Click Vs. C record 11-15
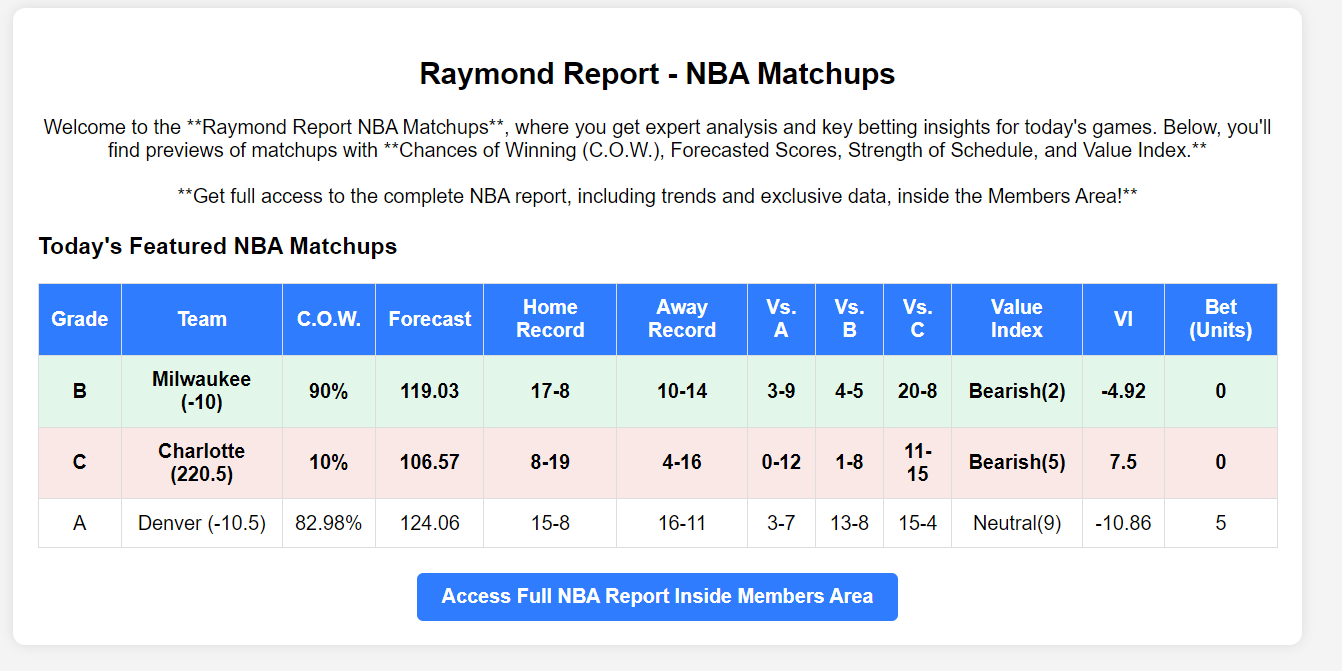Viewport: 1342px width, 671px height. pyautogui.click(x=917, y=463)
